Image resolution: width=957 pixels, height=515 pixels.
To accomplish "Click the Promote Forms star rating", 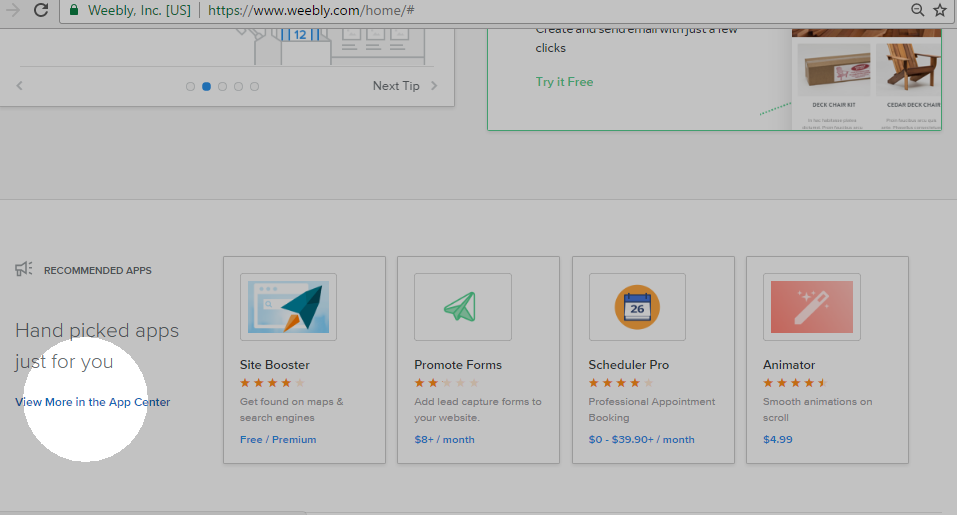I will [447, 383].
